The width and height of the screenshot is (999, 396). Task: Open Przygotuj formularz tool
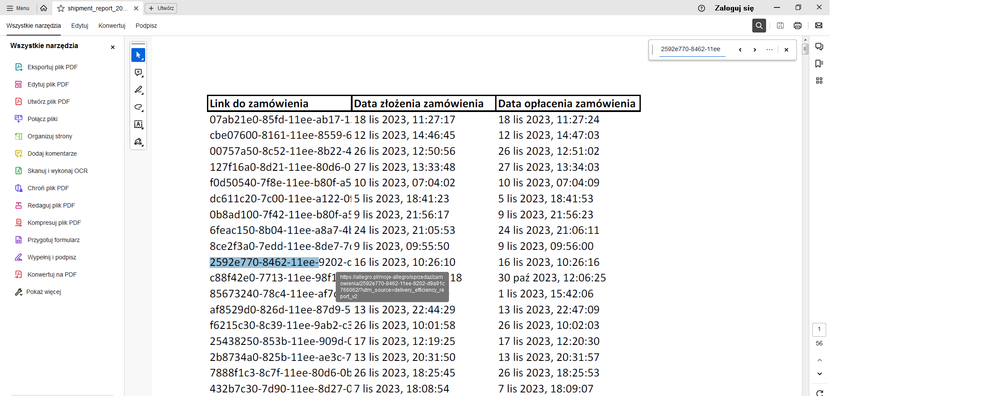[47, 240]
